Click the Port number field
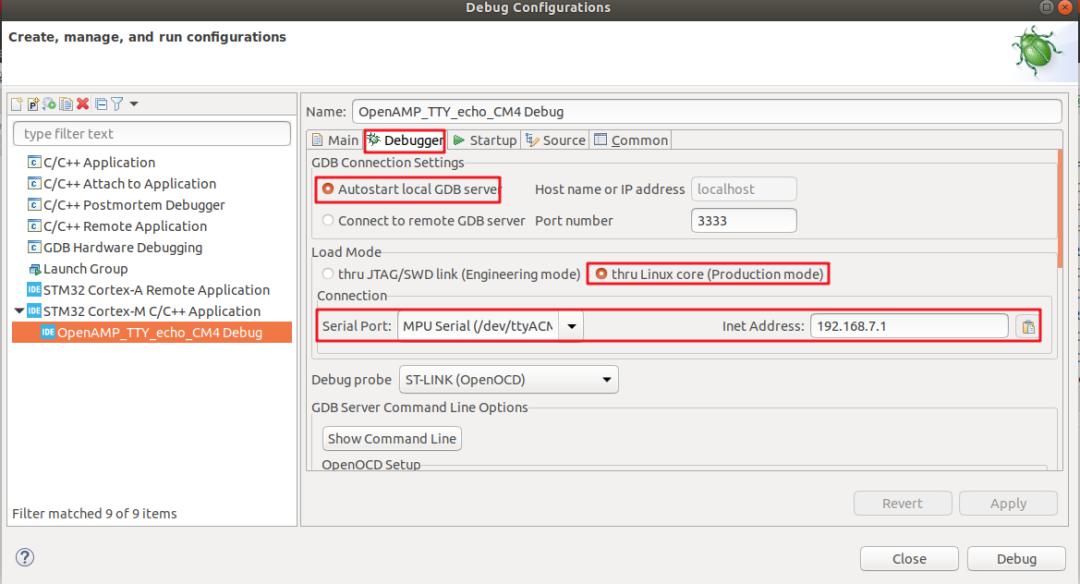 [x=744, y=221]
